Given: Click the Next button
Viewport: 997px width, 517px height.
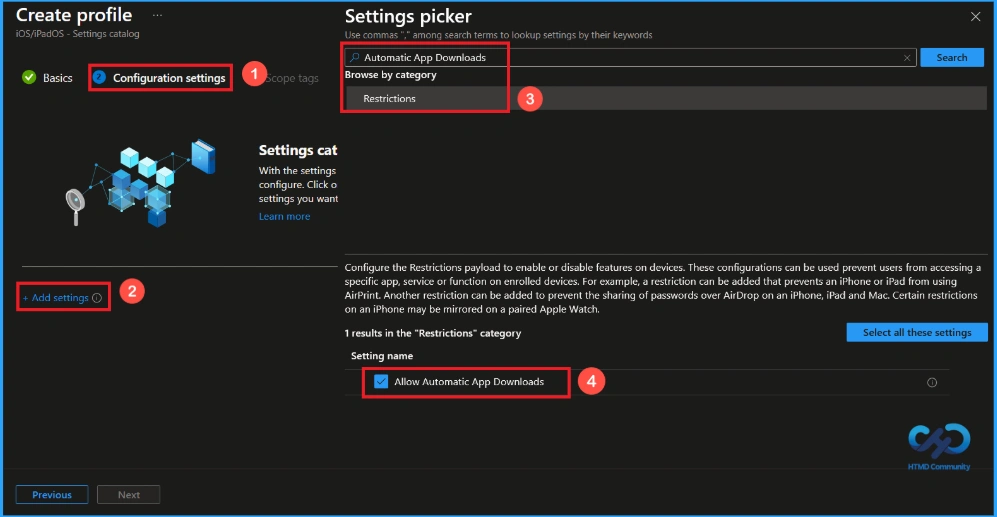Looking at the screenshot, I should click(128, 494).
